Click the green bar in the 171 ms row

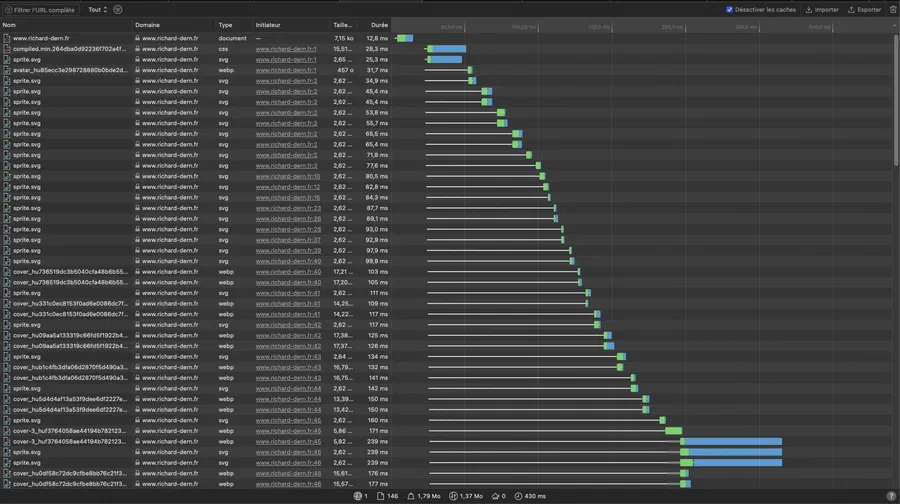tap(673, 431)
